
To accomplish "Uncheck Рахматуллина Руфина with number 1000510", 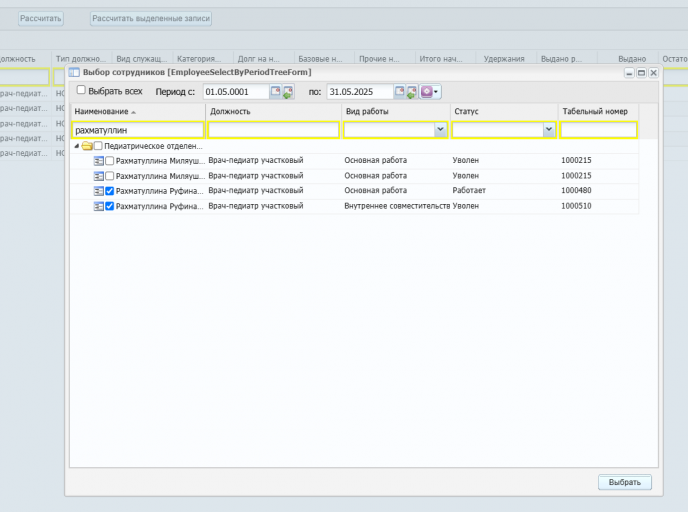I will click(x=110, y=206).
